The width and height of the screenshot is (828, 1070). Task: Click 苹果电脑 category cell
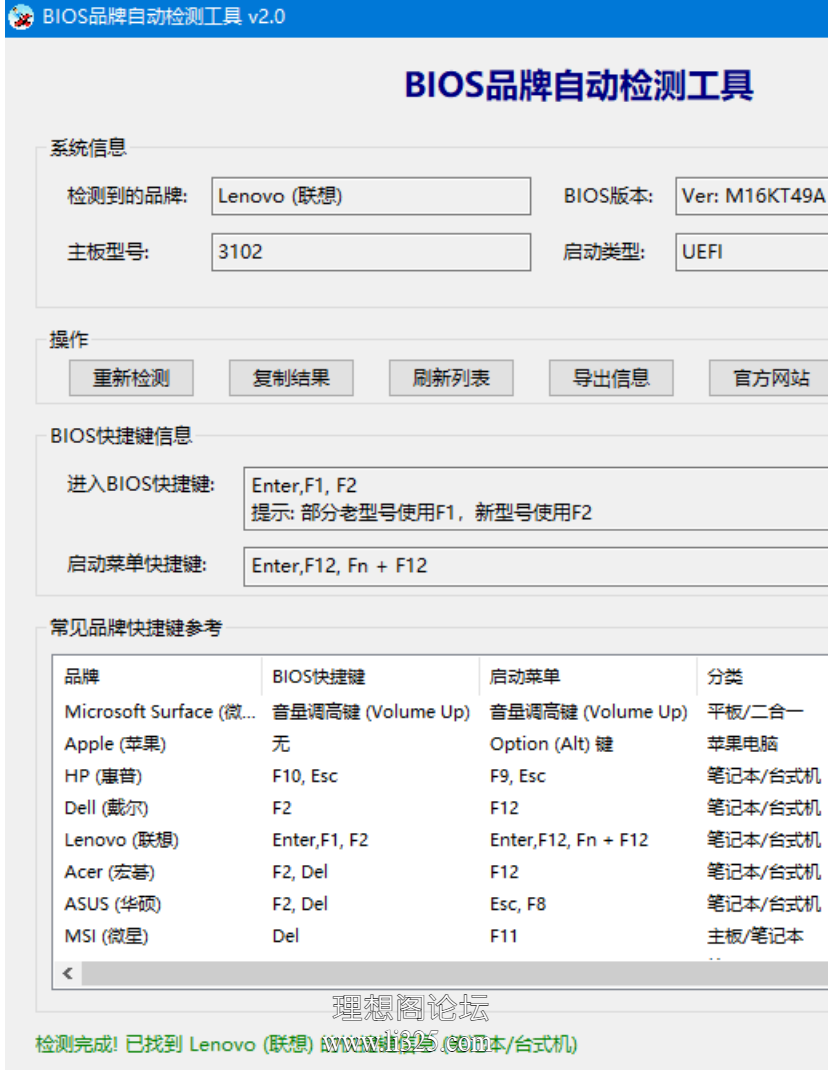(743, 744)
